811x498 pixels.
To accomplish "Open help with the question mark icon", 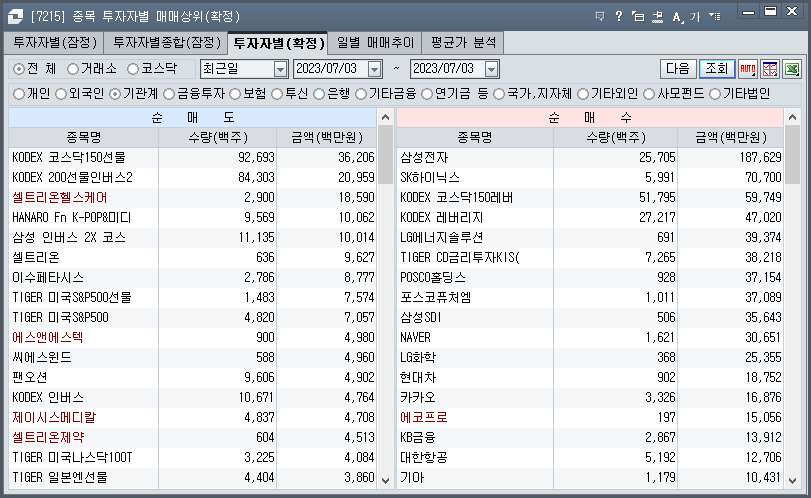I will tap(619, 17).
